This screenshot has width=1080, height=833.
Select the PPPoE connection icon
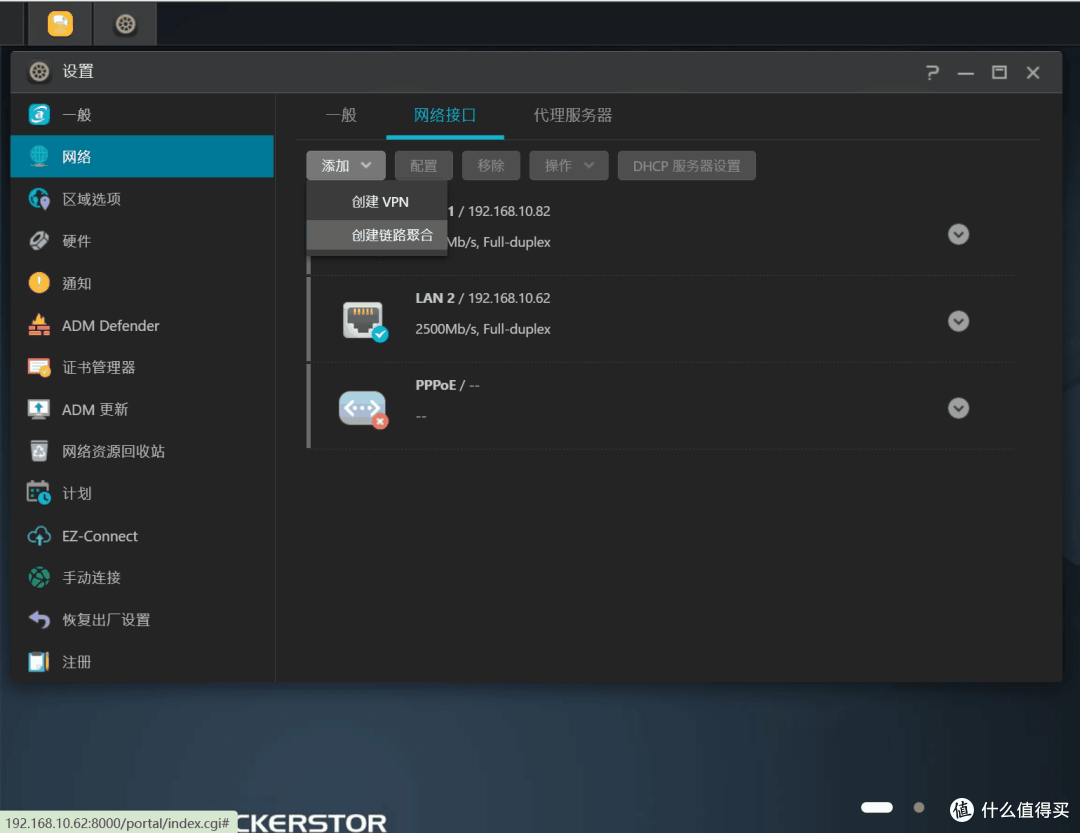point(364,409)
